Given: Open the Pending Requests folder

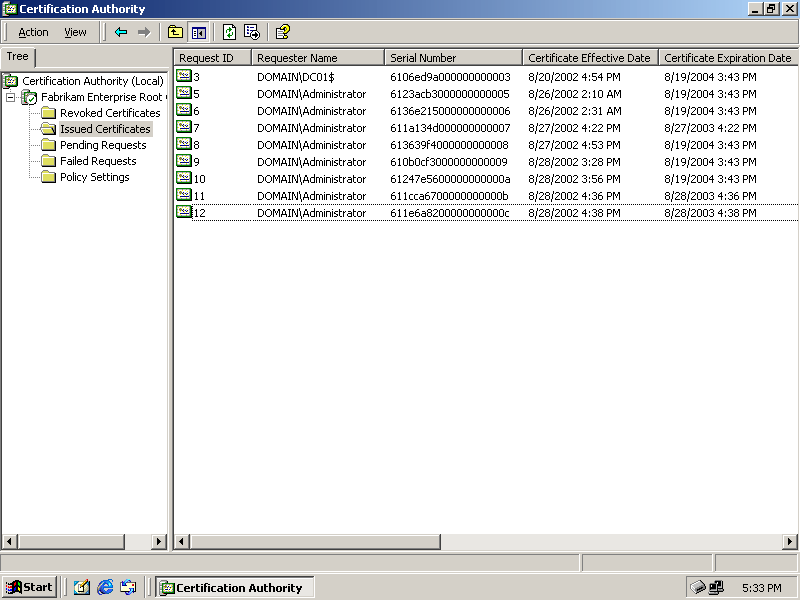Looking at the screenshot, I should (x=102, y=145).
